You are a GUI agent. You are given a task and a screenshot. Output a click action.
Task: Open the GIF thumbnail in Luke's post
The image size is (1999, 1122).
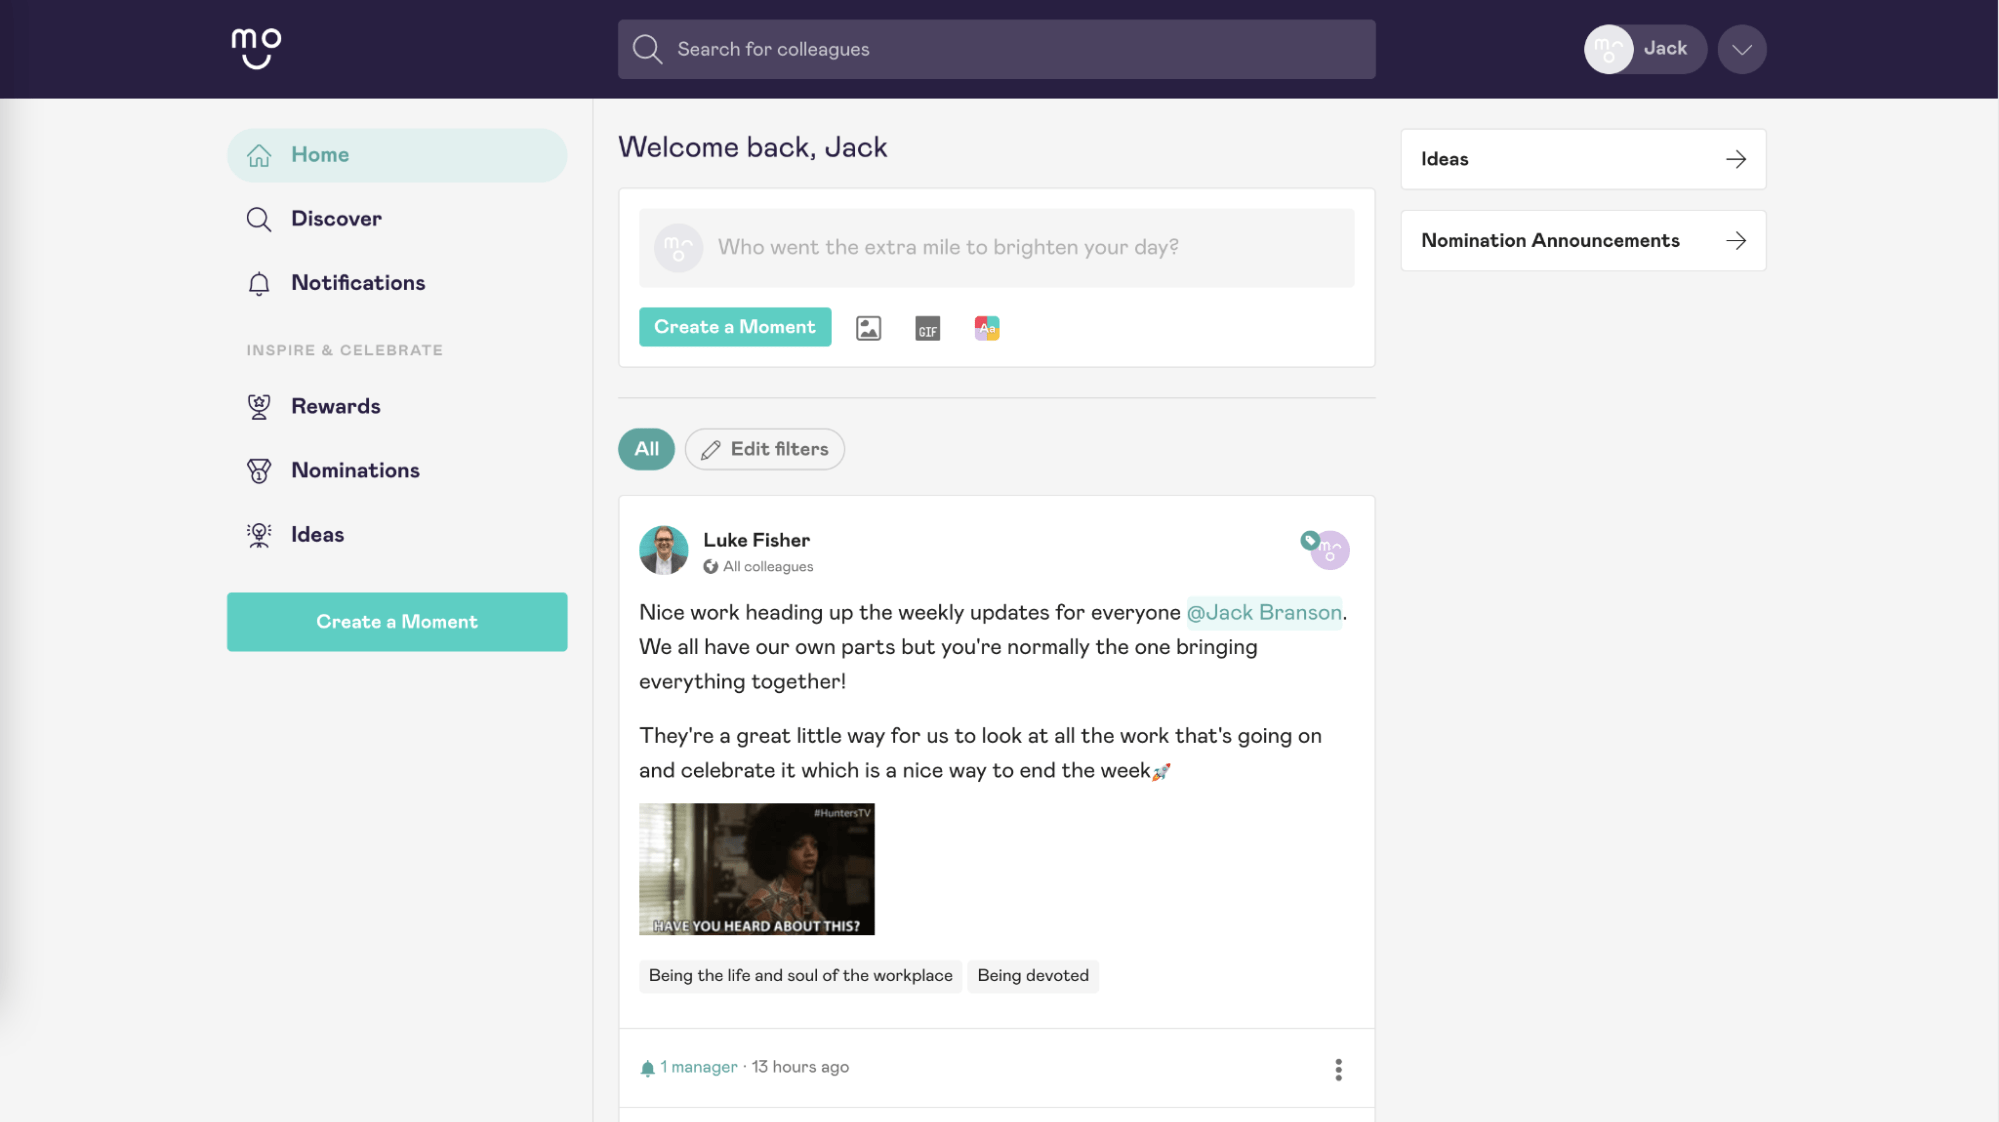756,869
